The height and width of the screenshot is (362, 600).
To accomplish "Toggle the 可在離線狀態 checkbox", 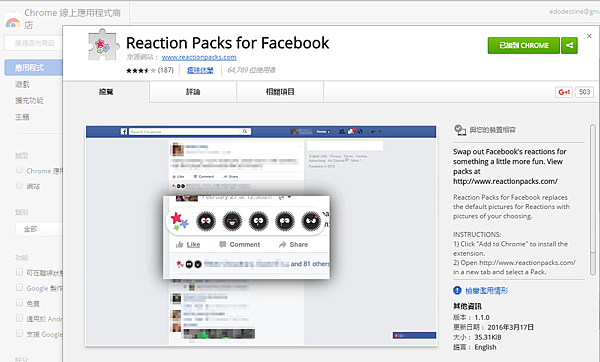I will [19, 272].
